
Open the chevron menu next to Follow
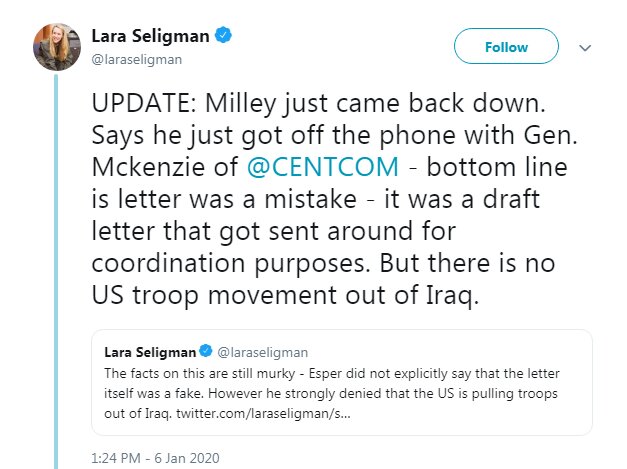tap(586, 47)
